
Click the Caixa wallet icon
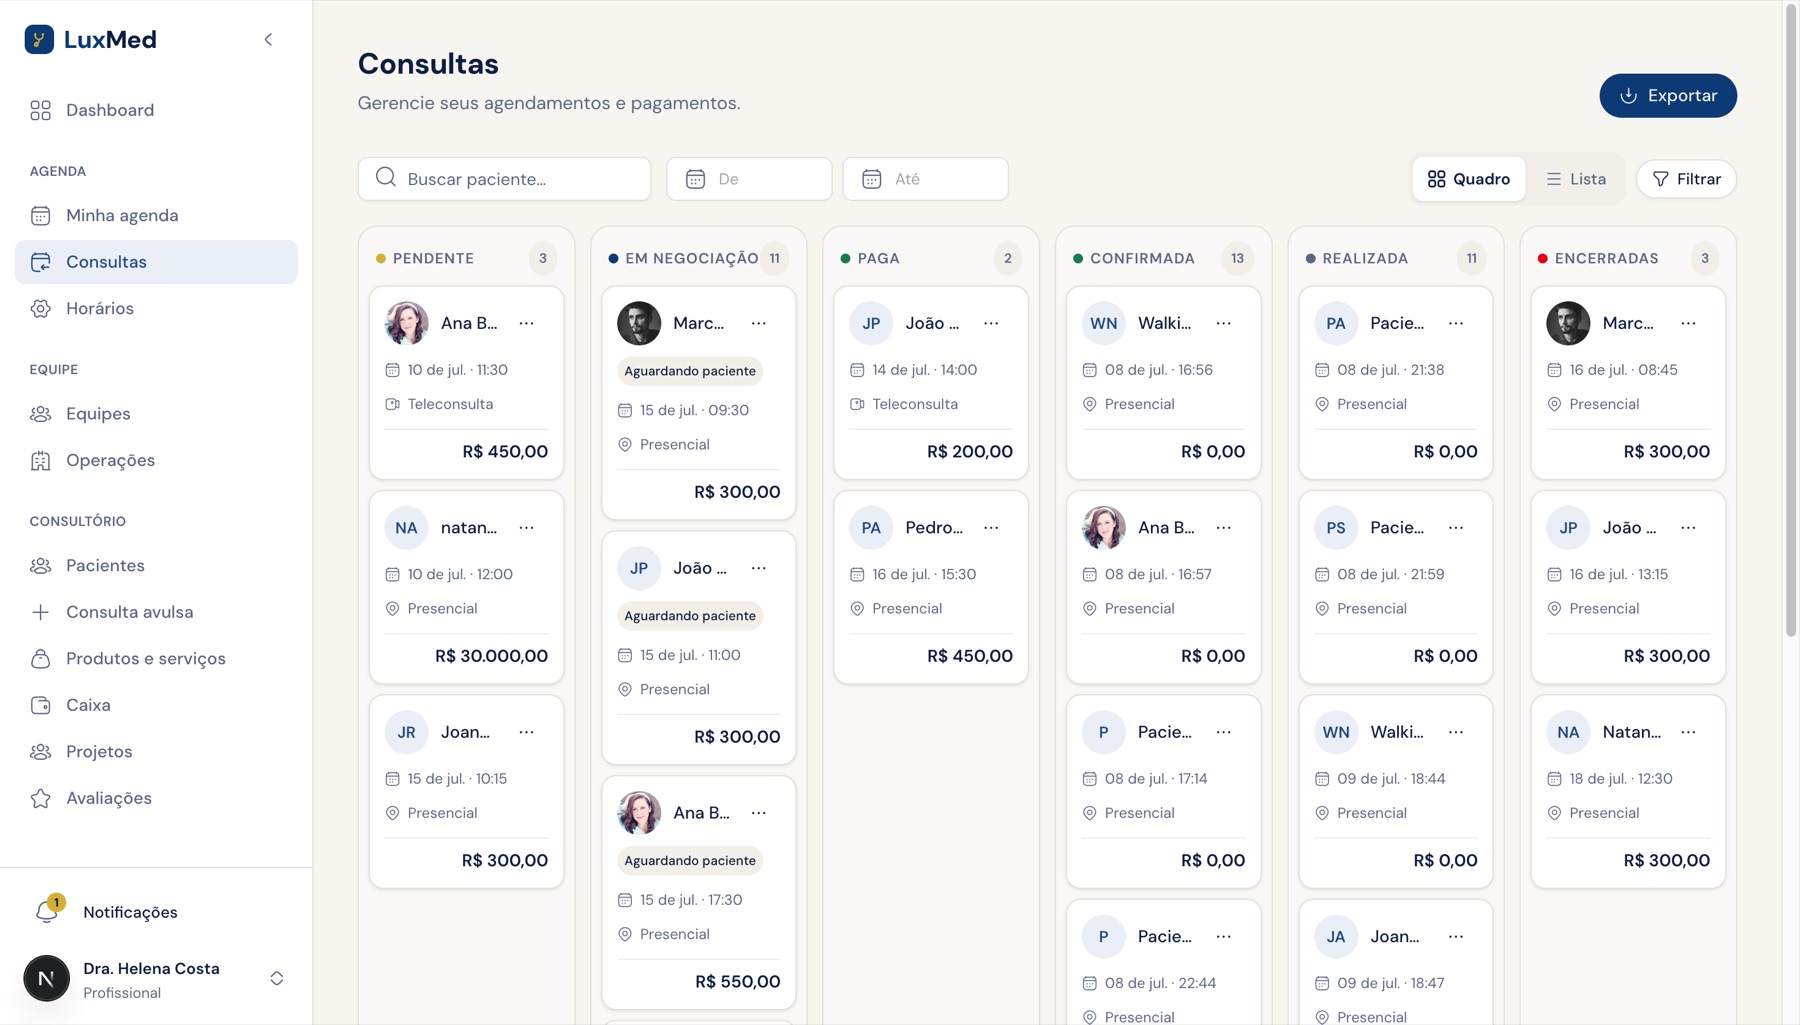[40, 705]
